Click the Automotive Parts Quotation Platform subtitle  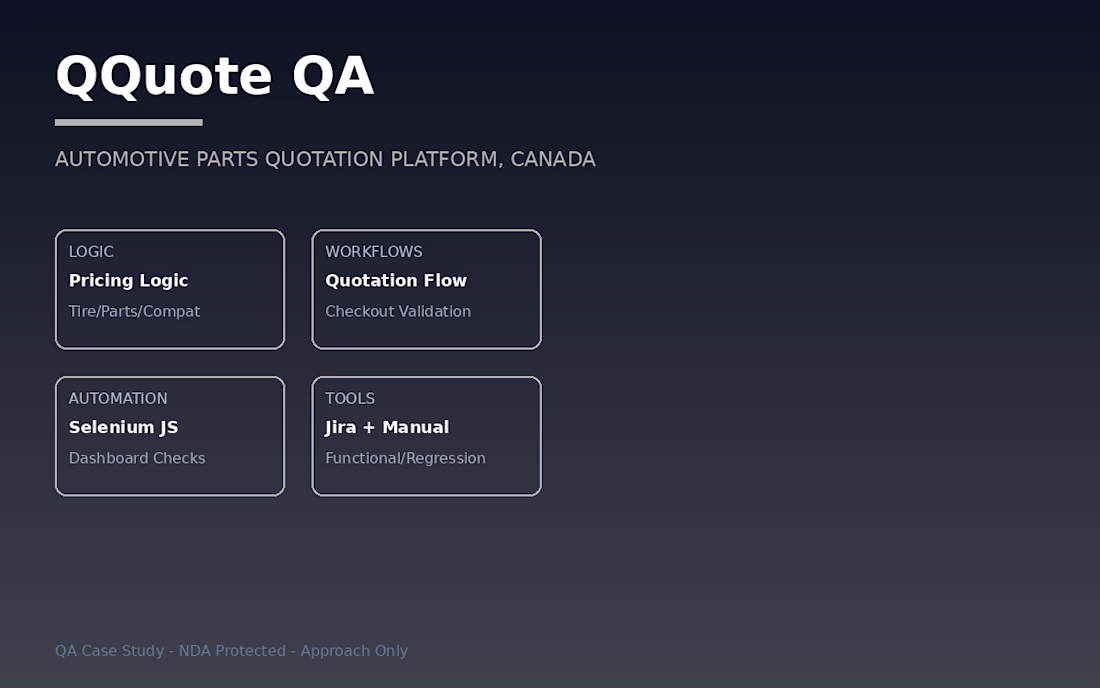326,159
